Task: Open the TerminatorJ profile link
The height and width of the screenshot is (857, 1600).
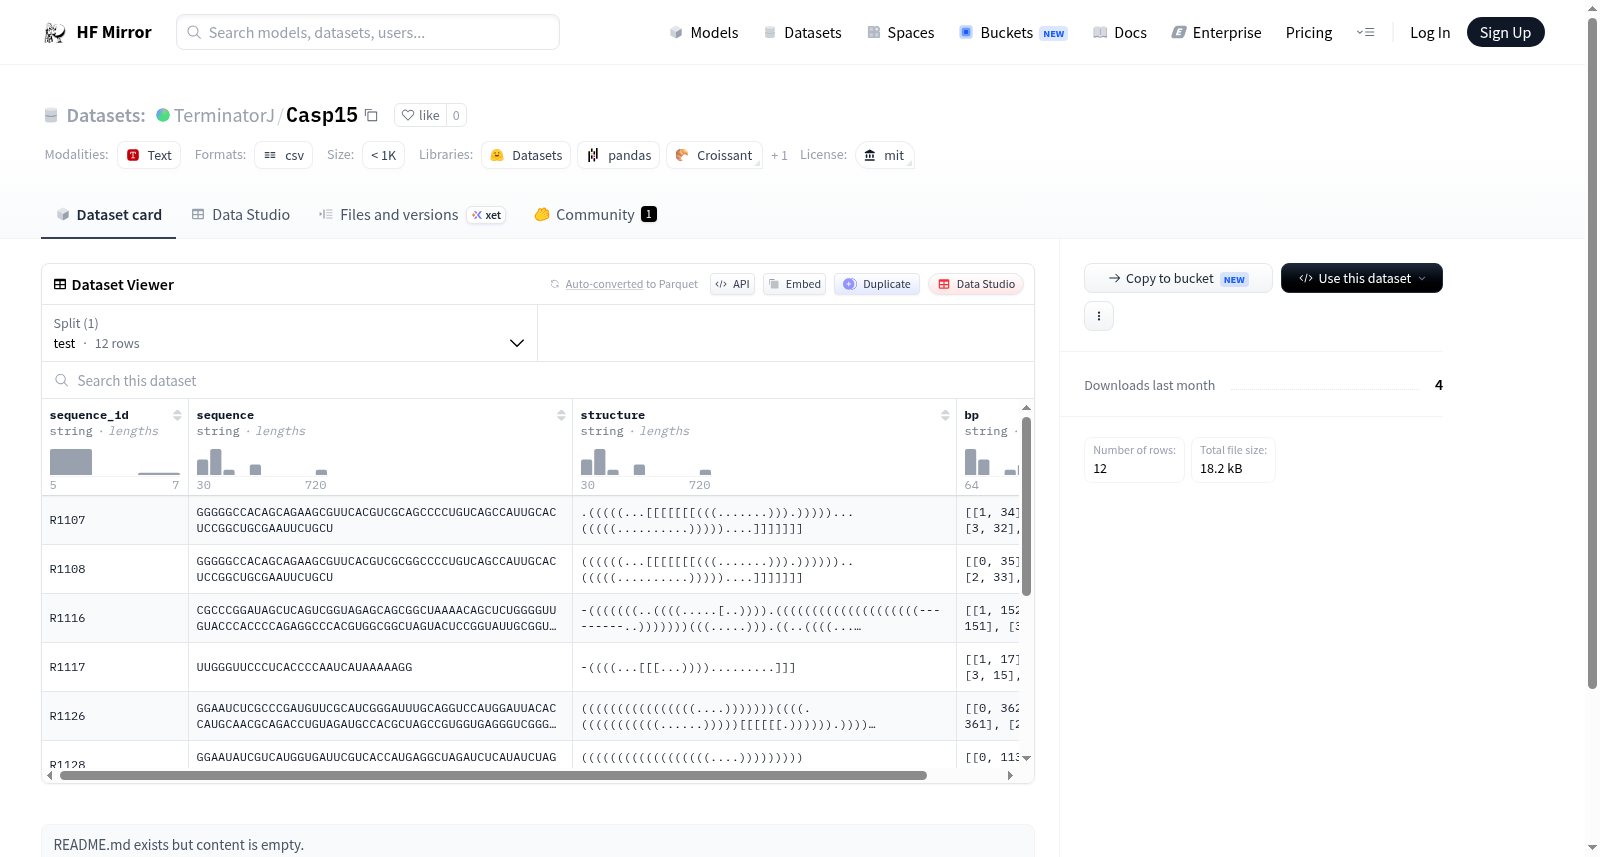Action: click(224, 115)
